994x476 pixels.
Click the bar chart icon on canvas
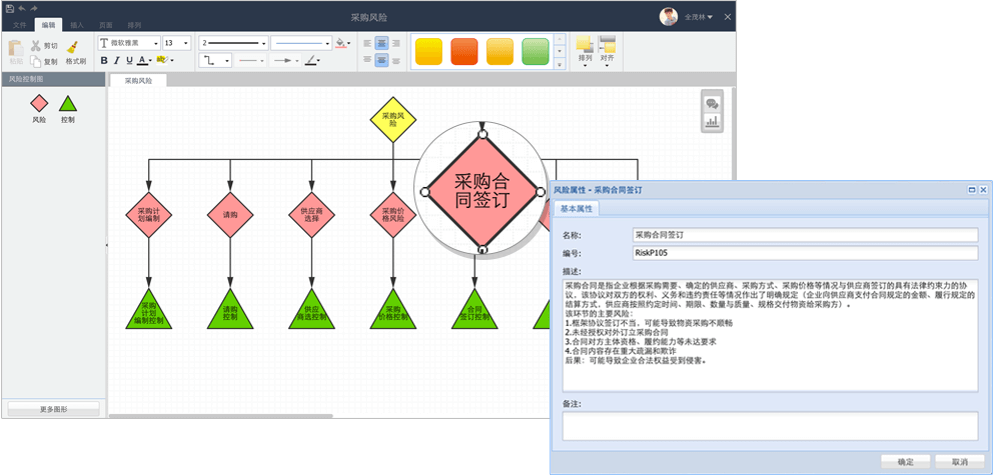[x=712, y=122]
